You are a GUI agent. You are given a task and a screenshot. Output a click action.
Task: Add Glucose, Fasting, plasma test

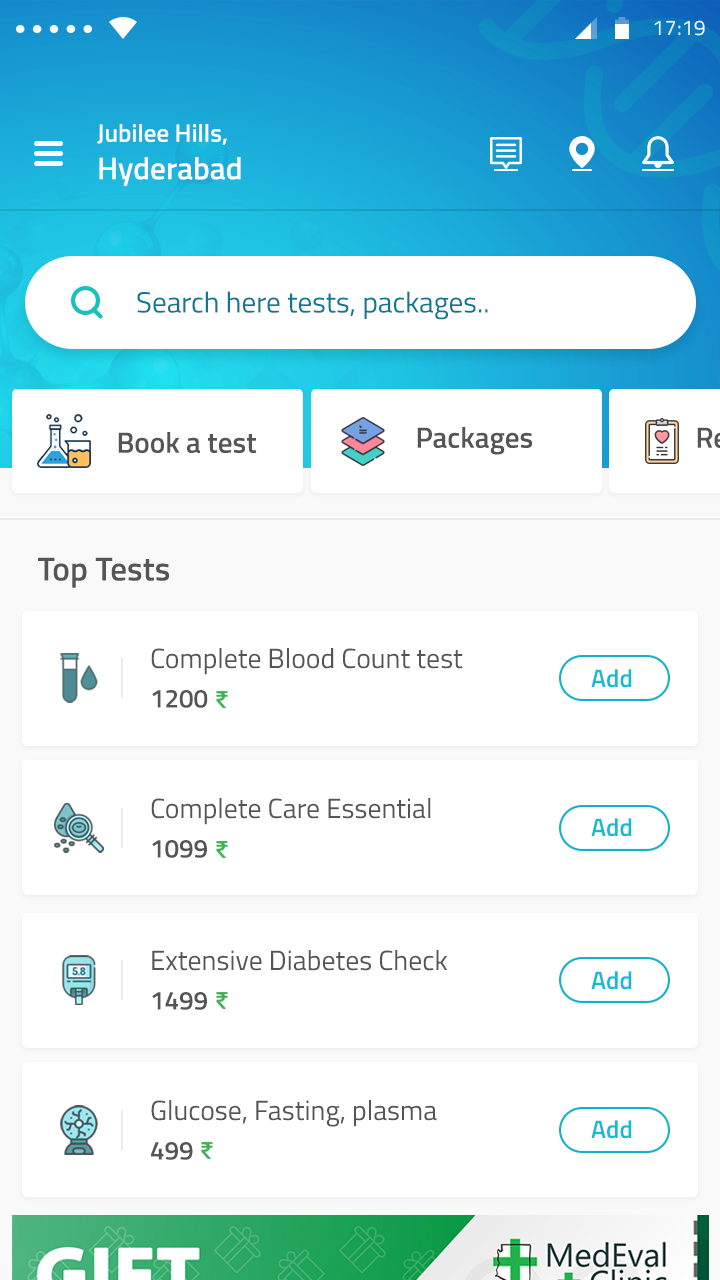tap(613, 1130)
